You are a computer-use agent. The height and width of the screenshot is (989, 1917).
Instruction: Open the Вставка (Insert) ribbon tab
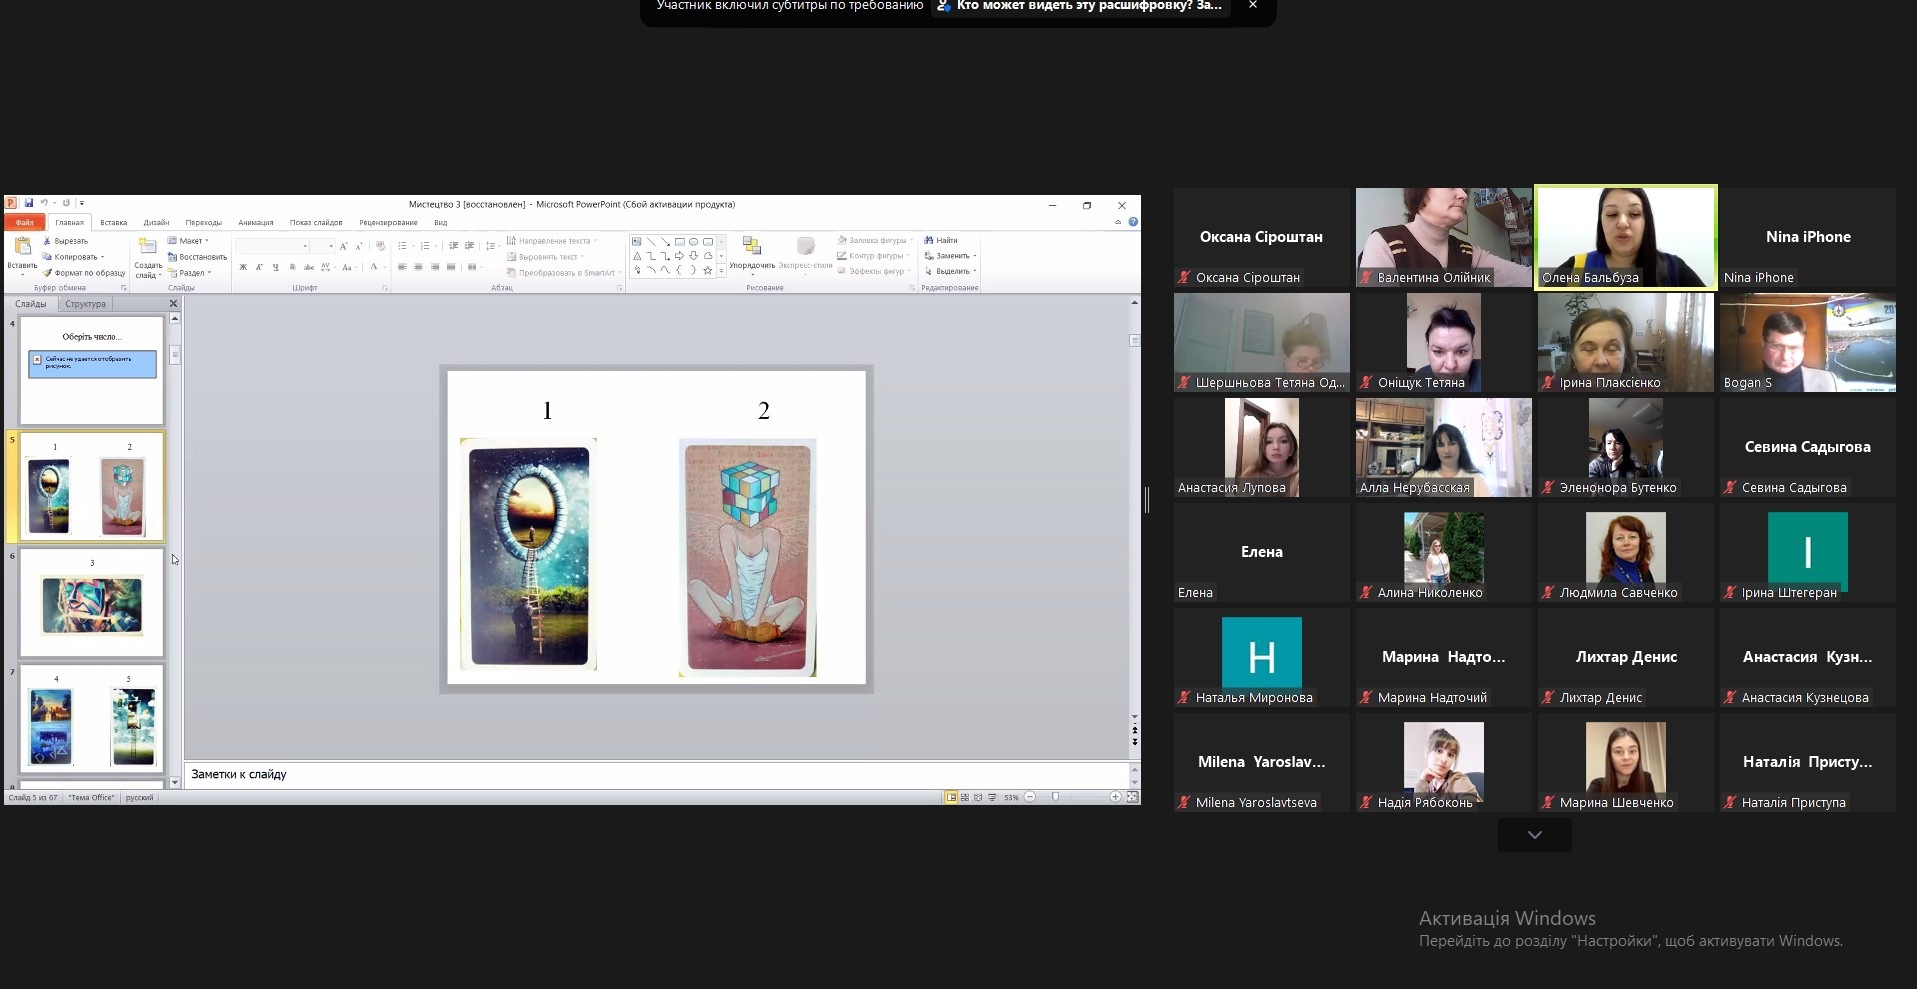(113, 222)
